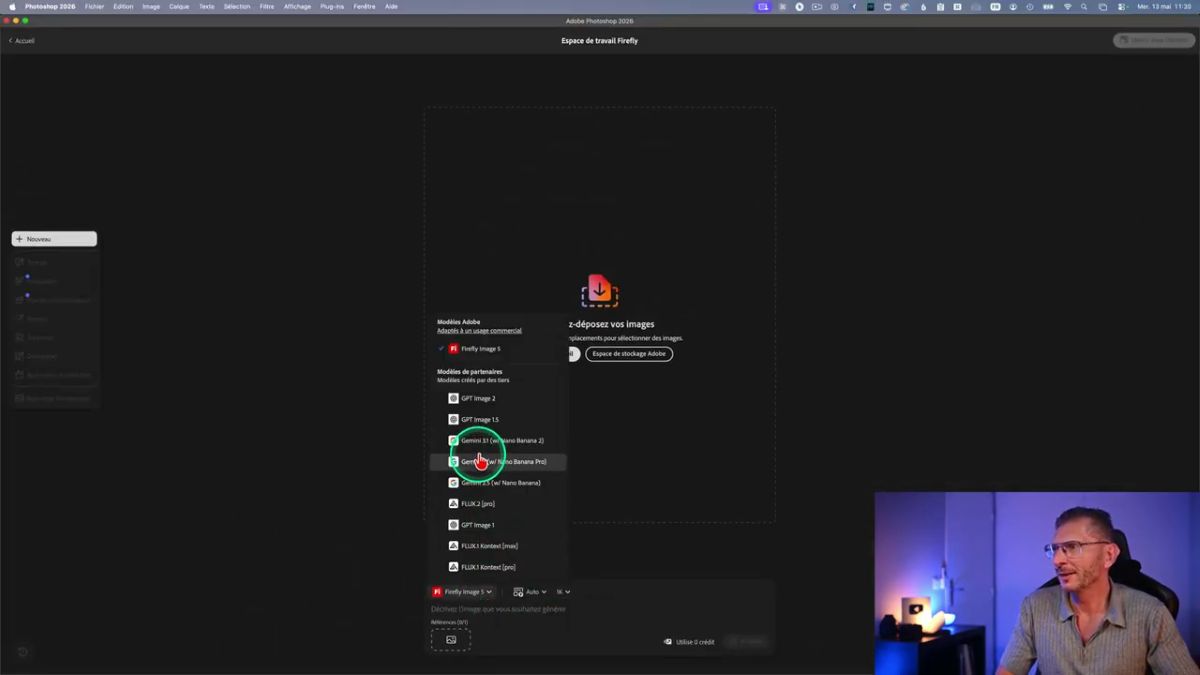The width and height of the screenshot is (1200, 675).
Task: Click 'Modèles de partenaires' heading text
Action: tap(470, 372)
